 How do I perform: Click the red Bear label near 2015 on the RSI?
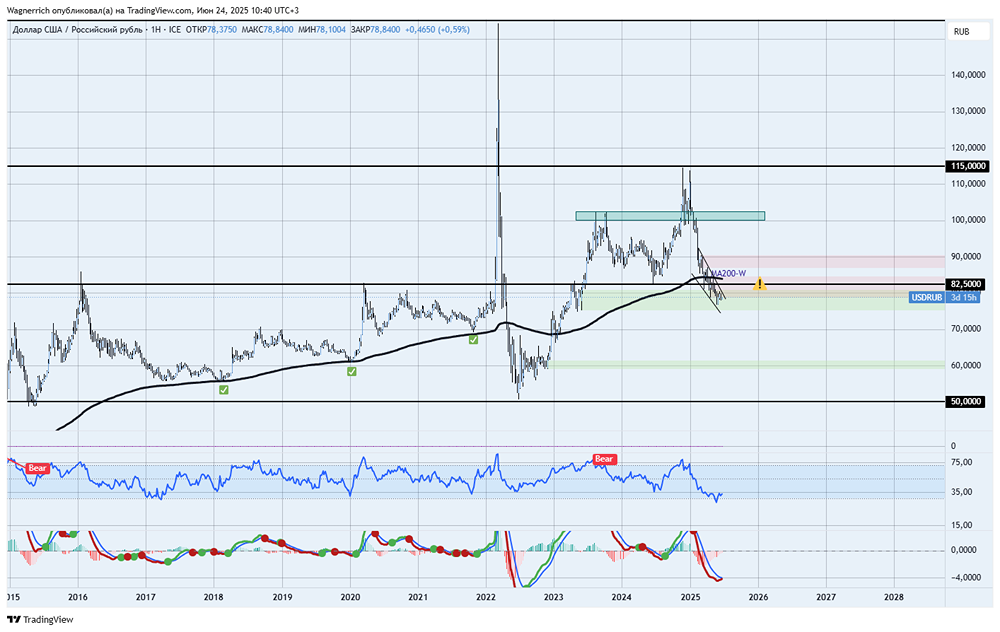pyautogui.click(x=38, y=468)
